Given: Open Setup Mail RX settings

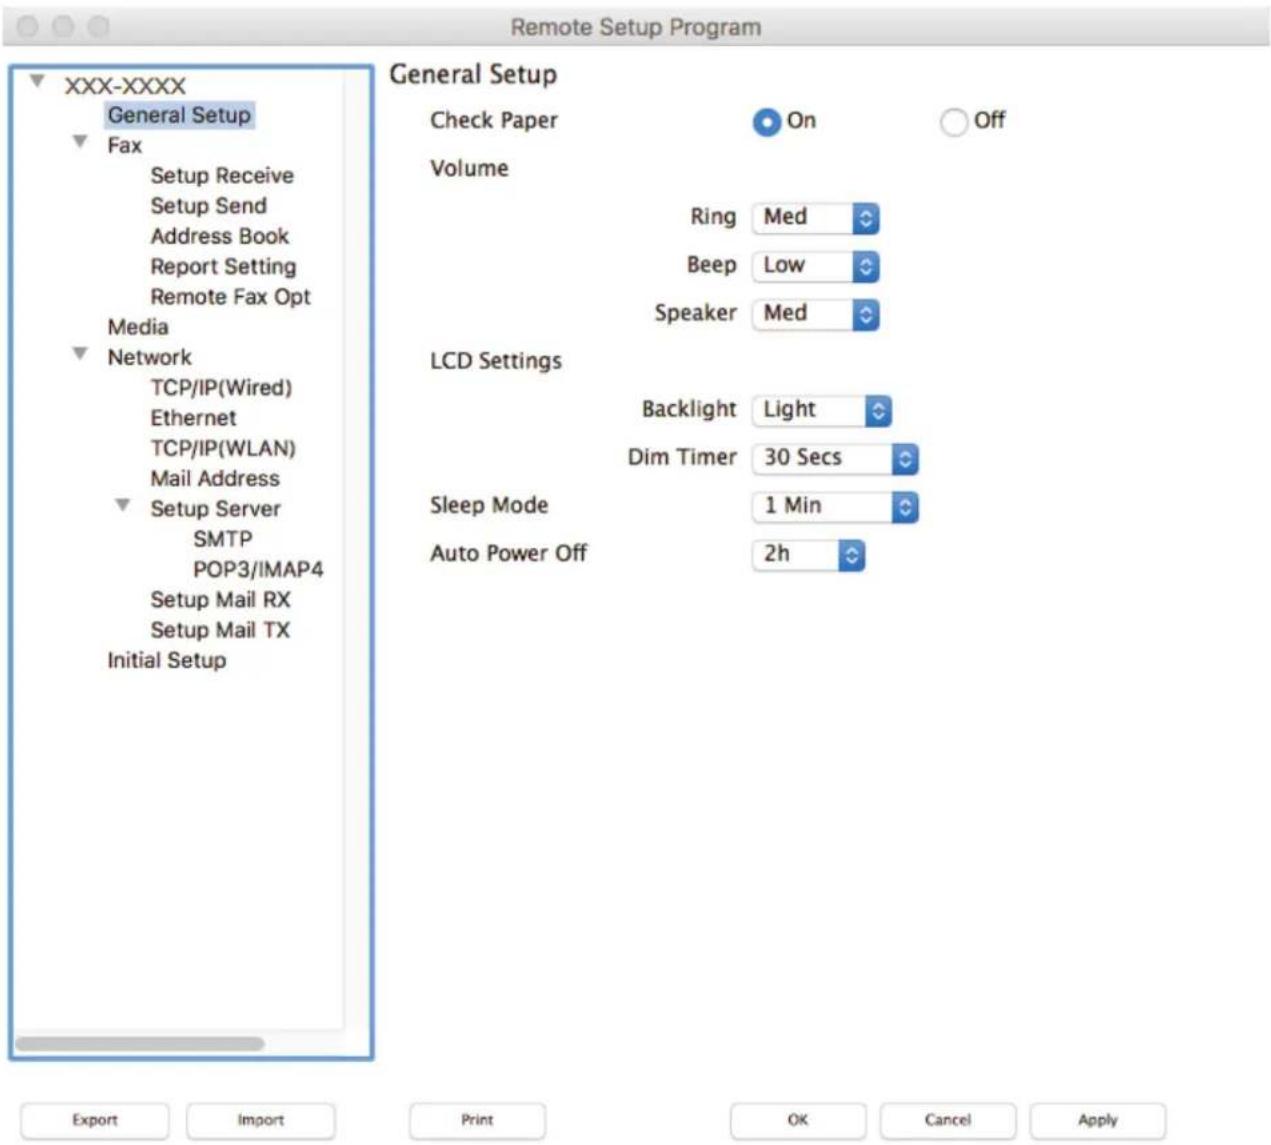Looking at the screenshot, I should [220, 600].
